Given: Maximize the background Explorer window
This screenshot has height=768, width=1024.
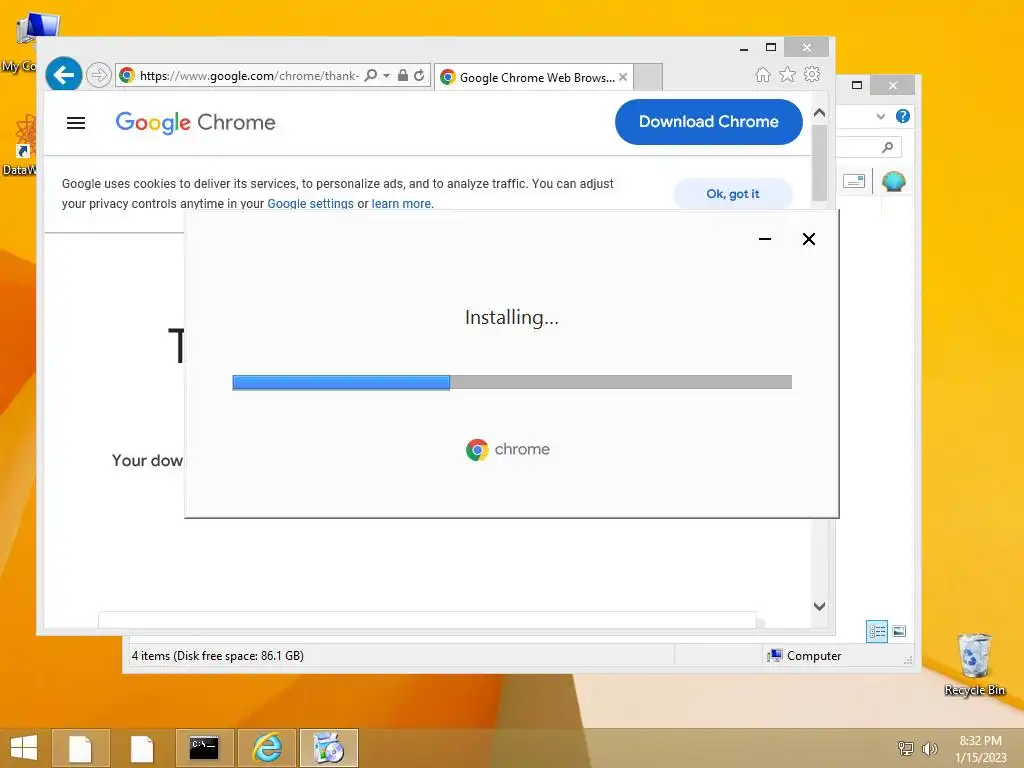Looking at the screenshot, I should [857, 85].
